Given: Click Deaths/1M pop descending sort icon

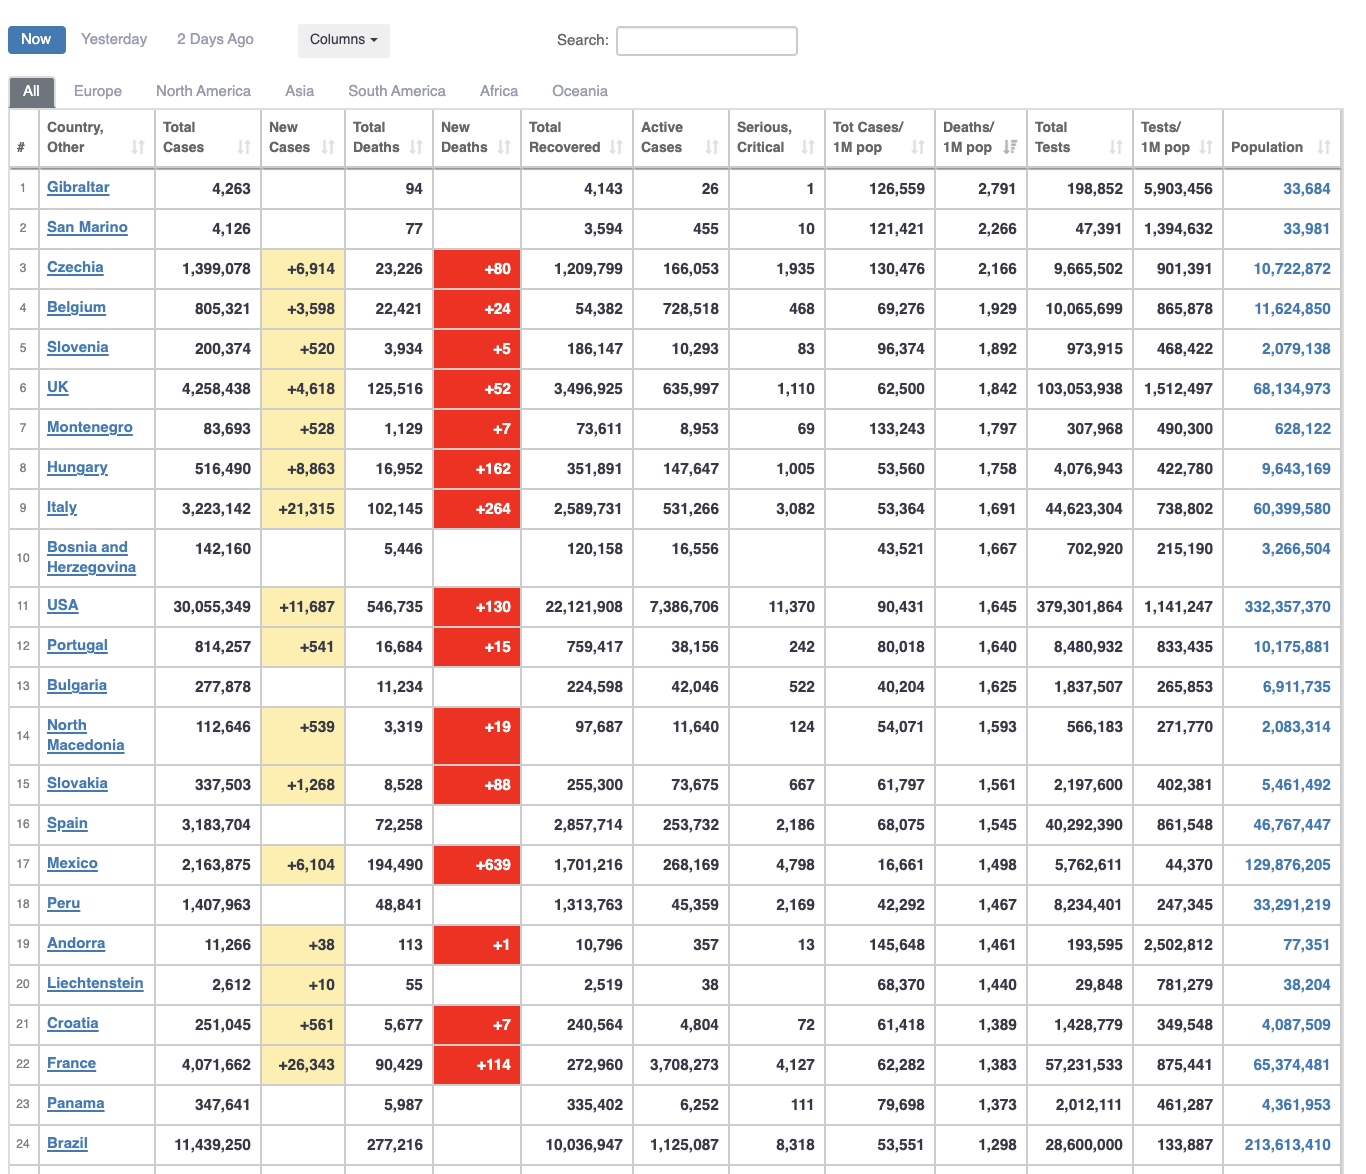Looking at the screenshot, I should pyautogui.click(x=1010, y=147).
